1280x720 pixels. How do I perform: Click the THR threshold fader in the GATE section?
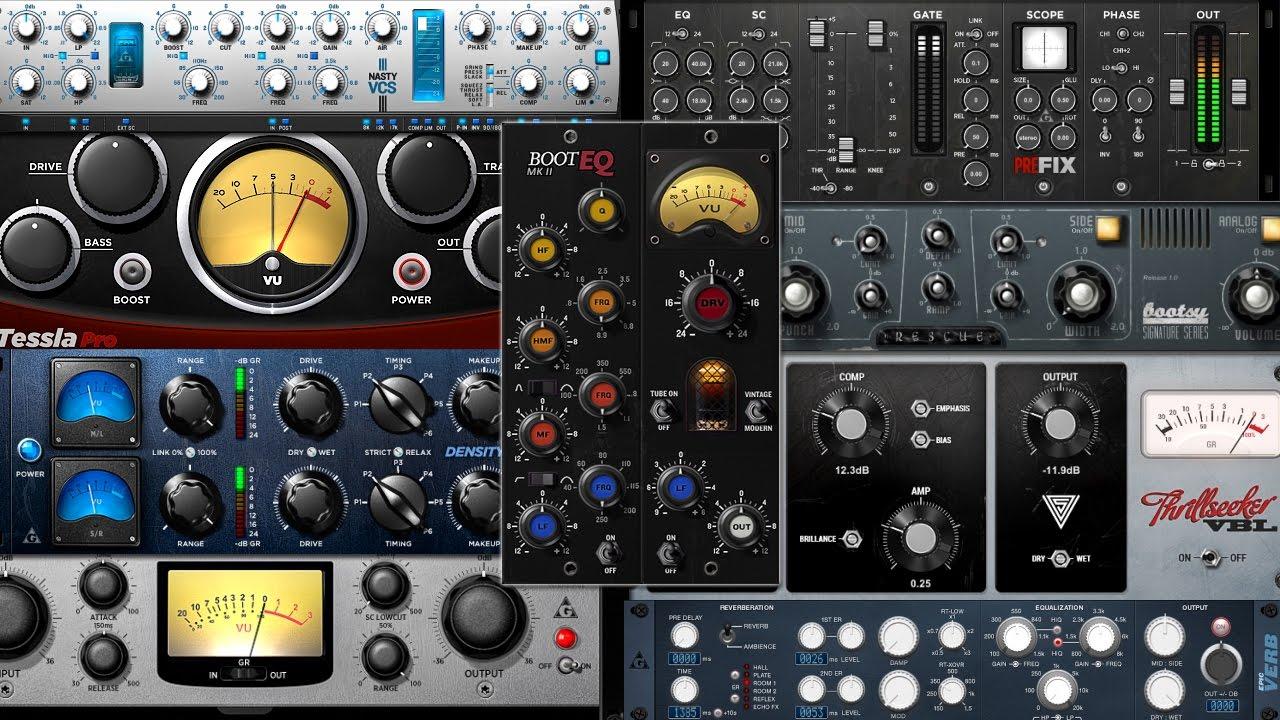pyautogui.click(x=817, y=32)
